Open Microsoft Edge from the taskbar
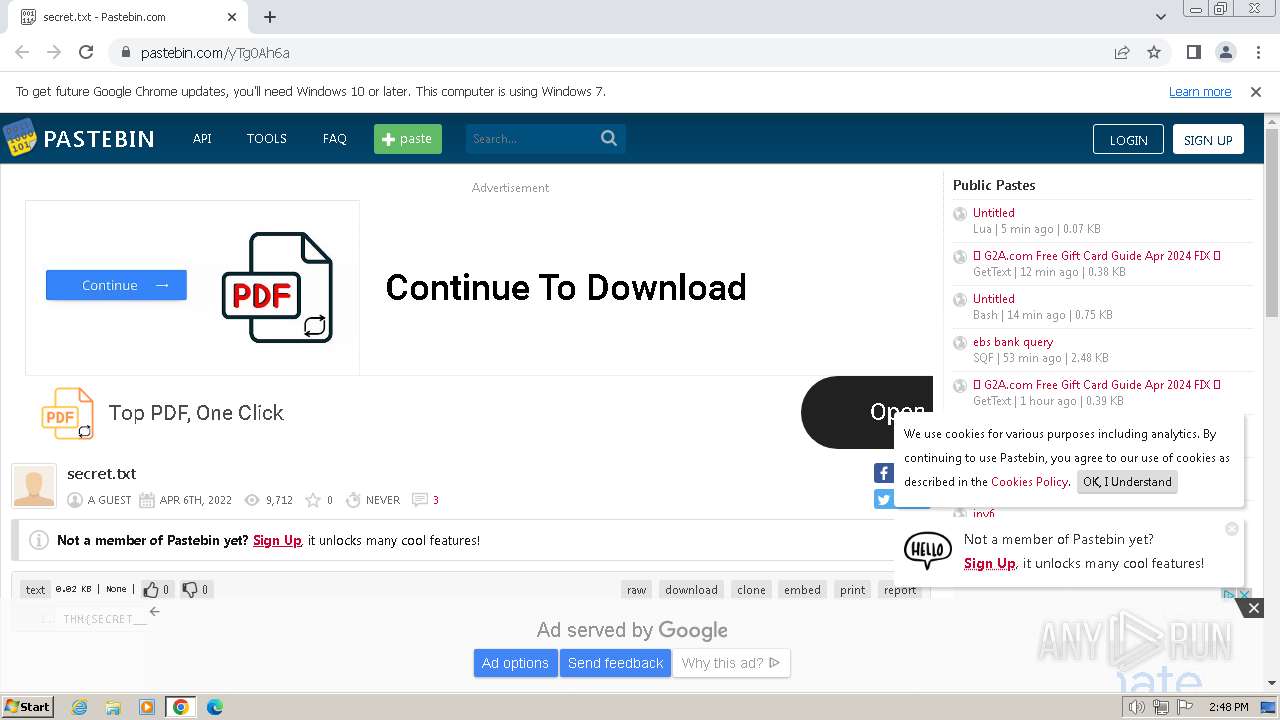 tap(215, 707)
